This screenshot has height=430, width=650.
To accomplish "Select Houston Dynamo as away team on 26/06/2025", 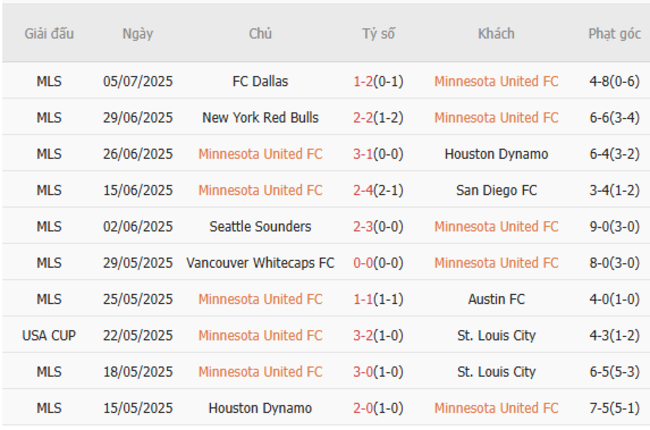I will pos(496,154).
